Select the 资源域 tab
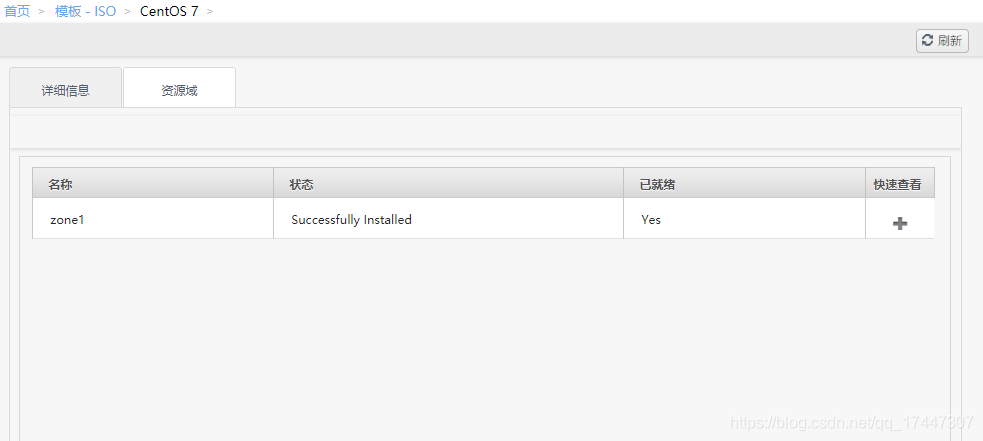 [179, 88]
